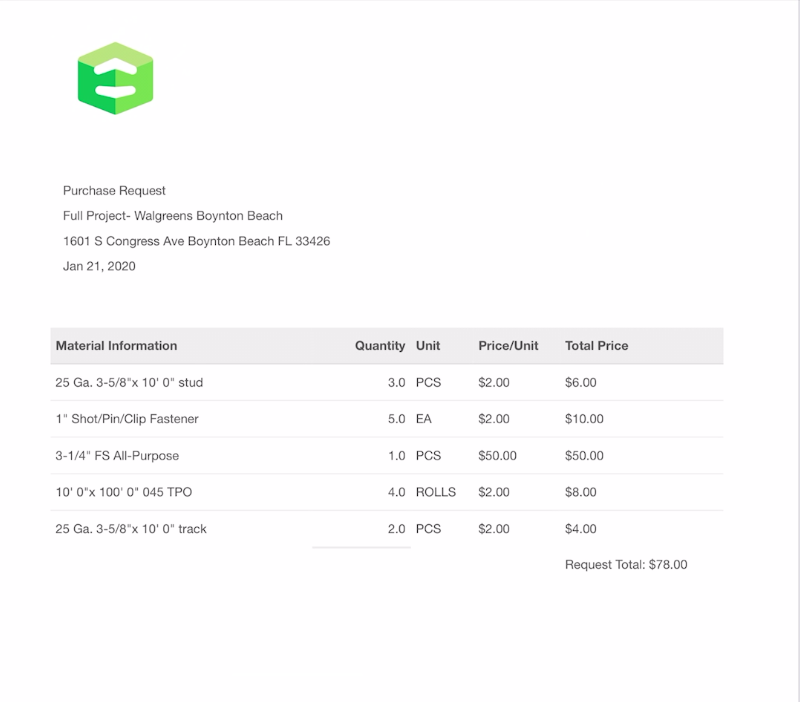The width and height of the screenshot is (800, 702).
Task: Select the 25 Ga. 3-5/8" stud row
Action: coord(130,382)
